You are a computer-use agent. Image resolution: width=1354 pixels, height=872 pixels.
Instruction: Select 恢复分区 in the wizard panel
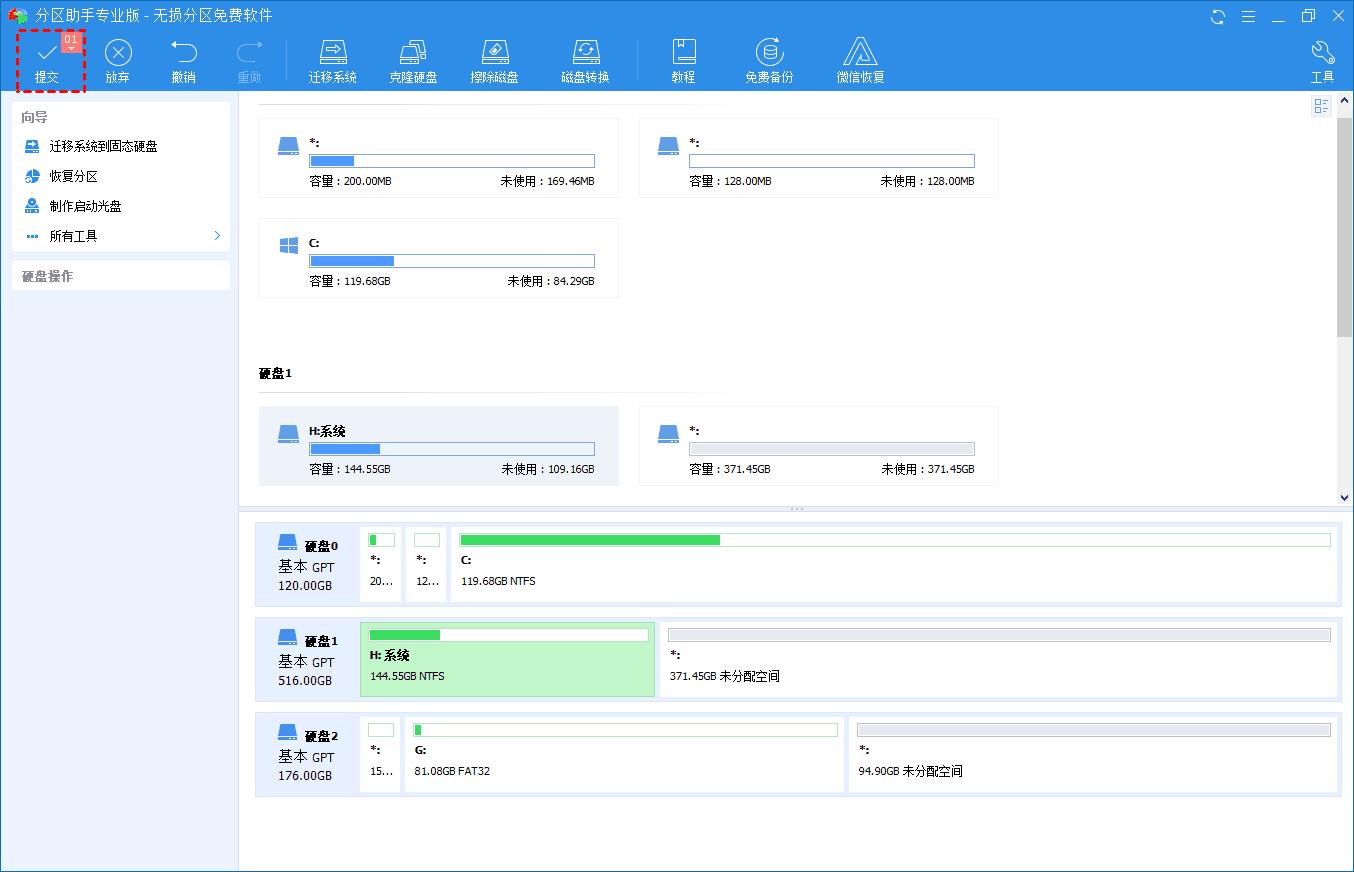pyautogui.click(x=73, y=176)
